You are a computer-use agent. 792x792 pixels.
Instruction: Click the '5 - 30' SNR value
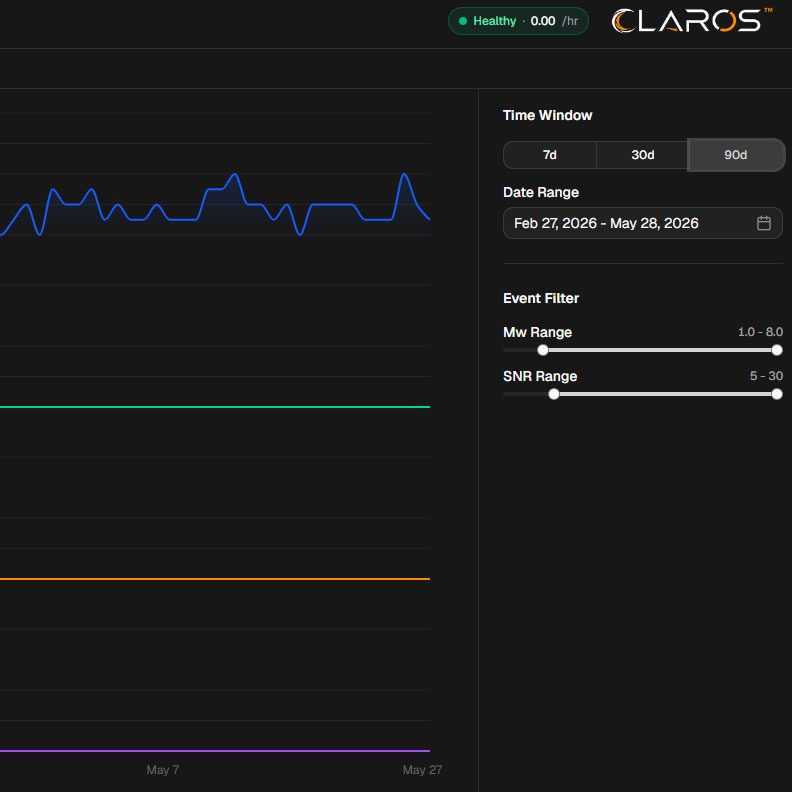coord(766,376)
